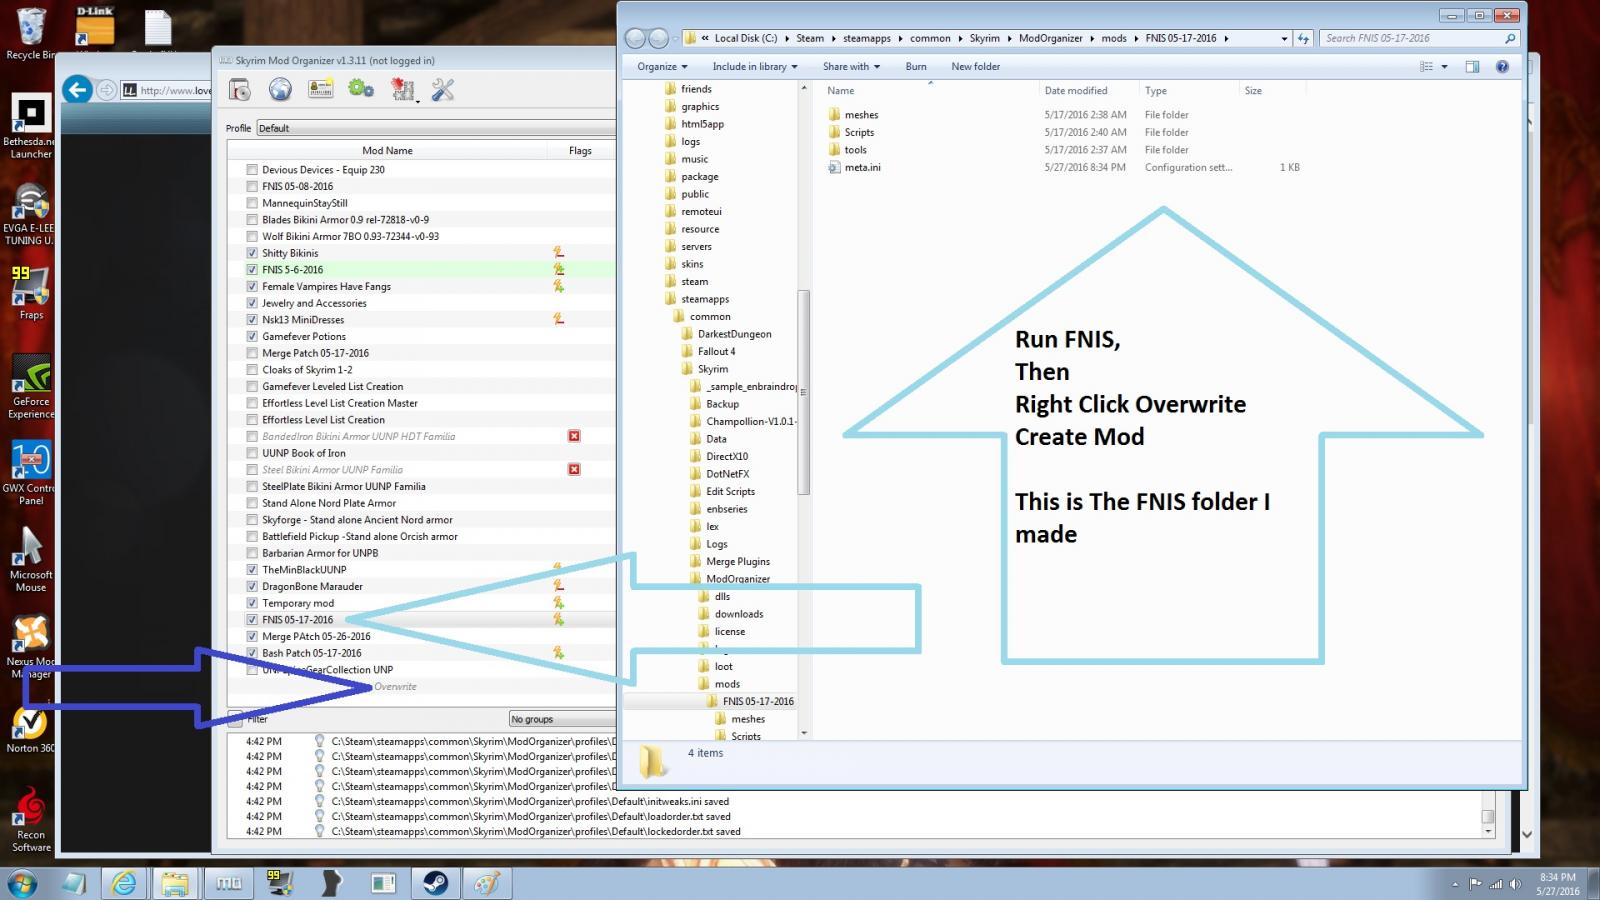Click the Mod Organizer taskbar button

pyautogui.click(x=228, y=883)
